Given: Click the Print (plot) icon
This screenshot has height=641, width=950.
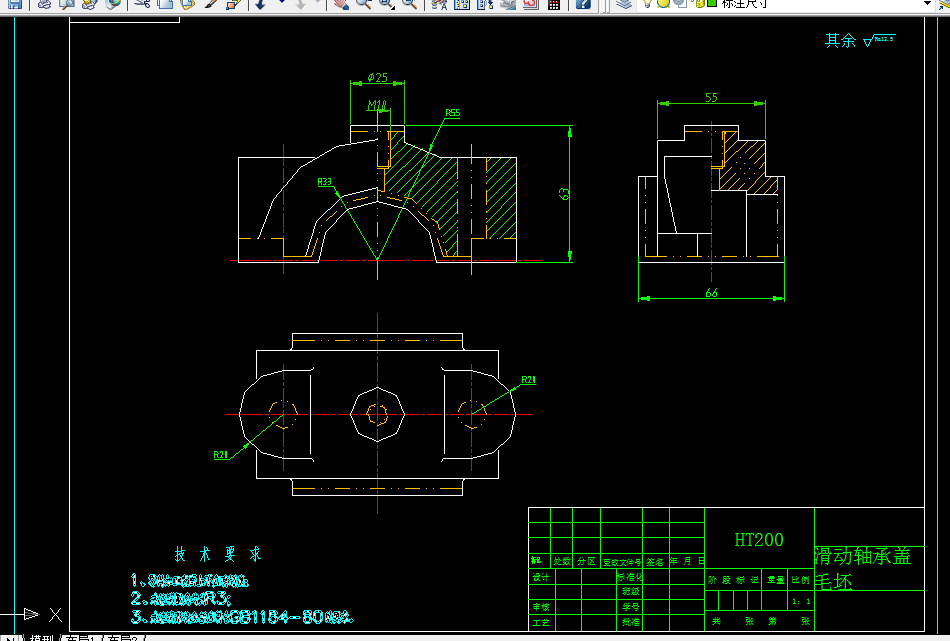Looking at the screenshot, I should 44,4.
